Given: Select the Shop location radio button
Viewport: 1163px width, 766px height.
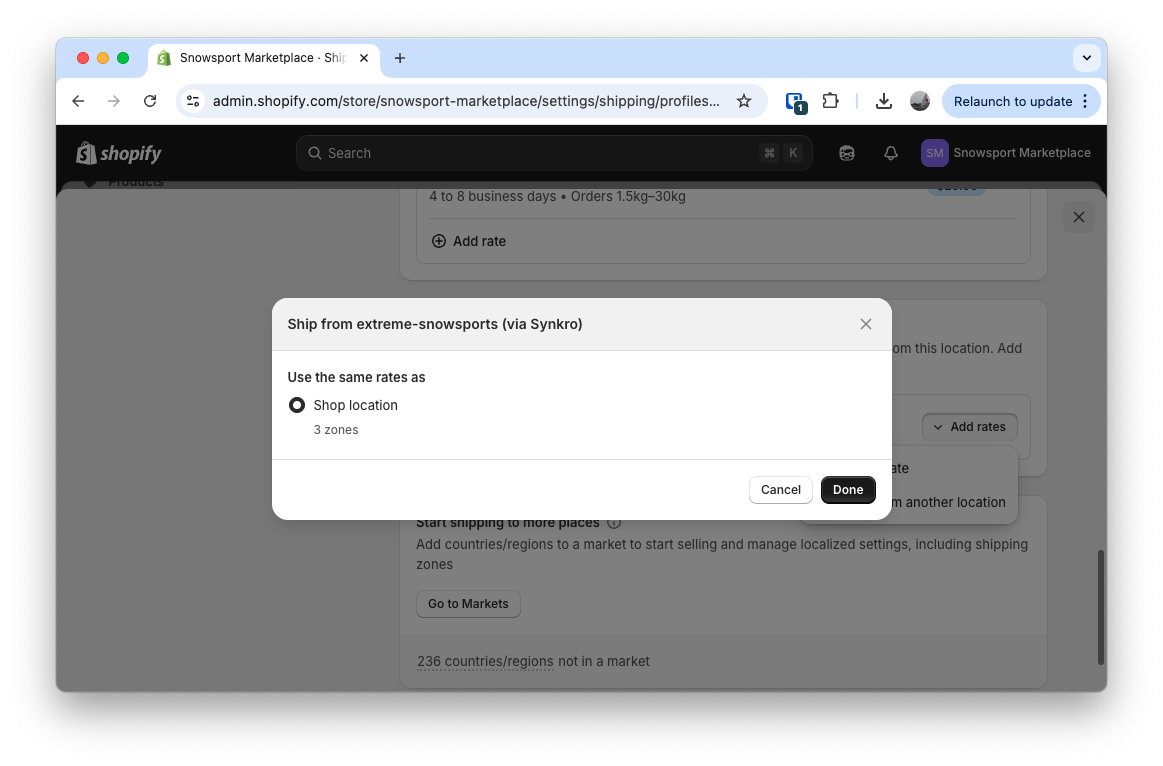Looking at the screenshot, I should pos(296,404).
